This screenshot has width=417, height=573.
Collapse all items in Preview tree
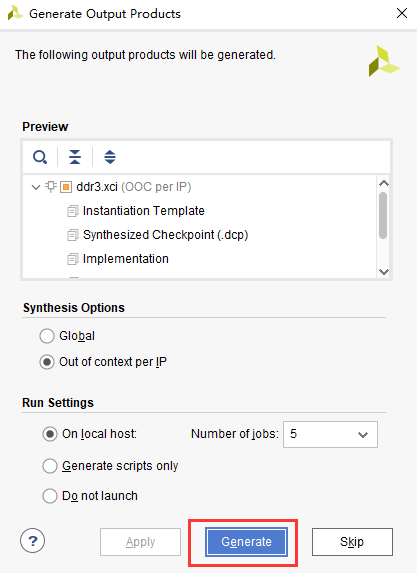click(75, 157)
